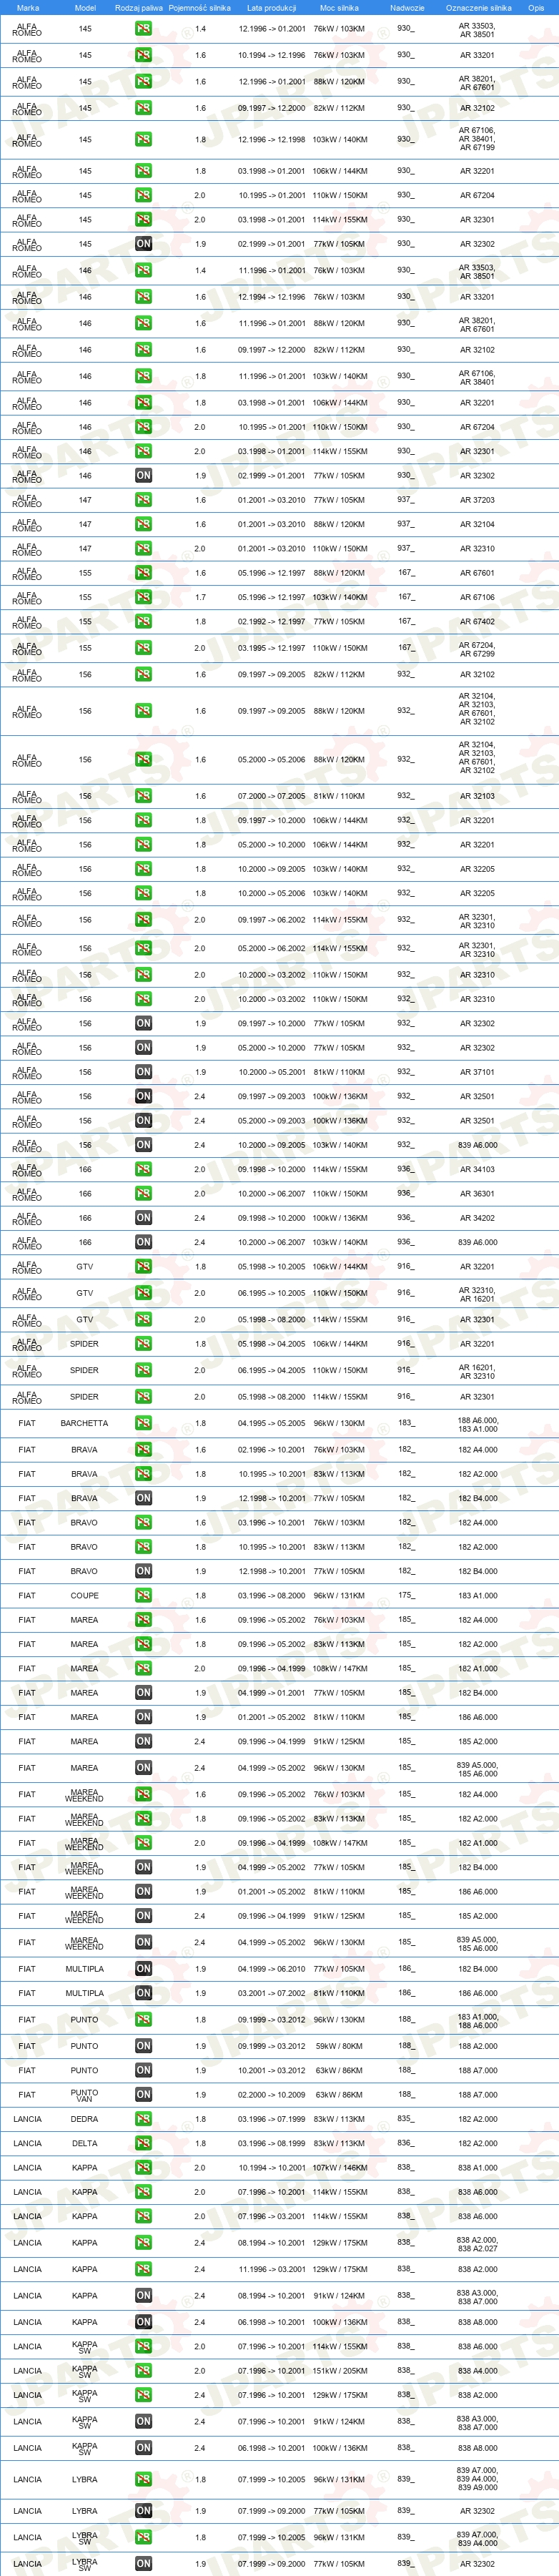The height and width of the screenshot is (2576, 559).
Task: Click the ON icon in the LANCIA LYBRA SW 1.9 row
Action: [x=143, y=2564]
